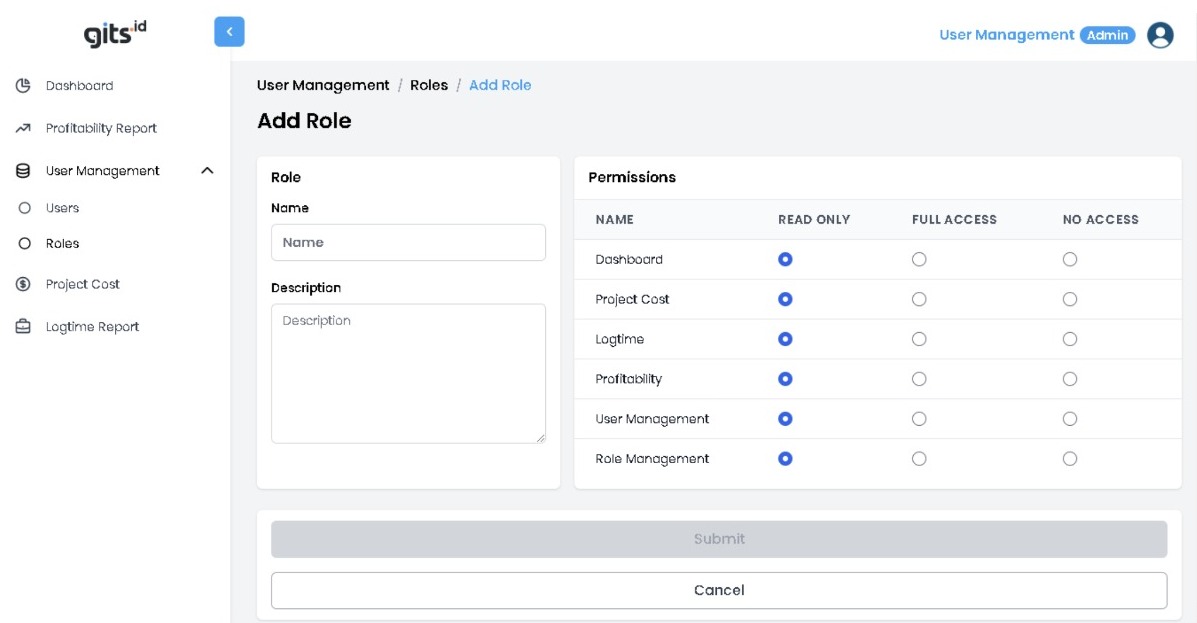The height and width of the screenshot is (623, 1197).
Task: Go to Roles submenu item
Action: (x=62, y=244)
